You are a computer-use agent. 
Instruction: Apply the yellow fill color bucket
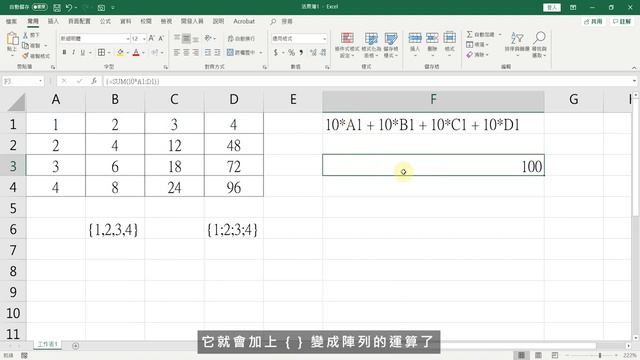pyautogui.click(x=120, y=52)
